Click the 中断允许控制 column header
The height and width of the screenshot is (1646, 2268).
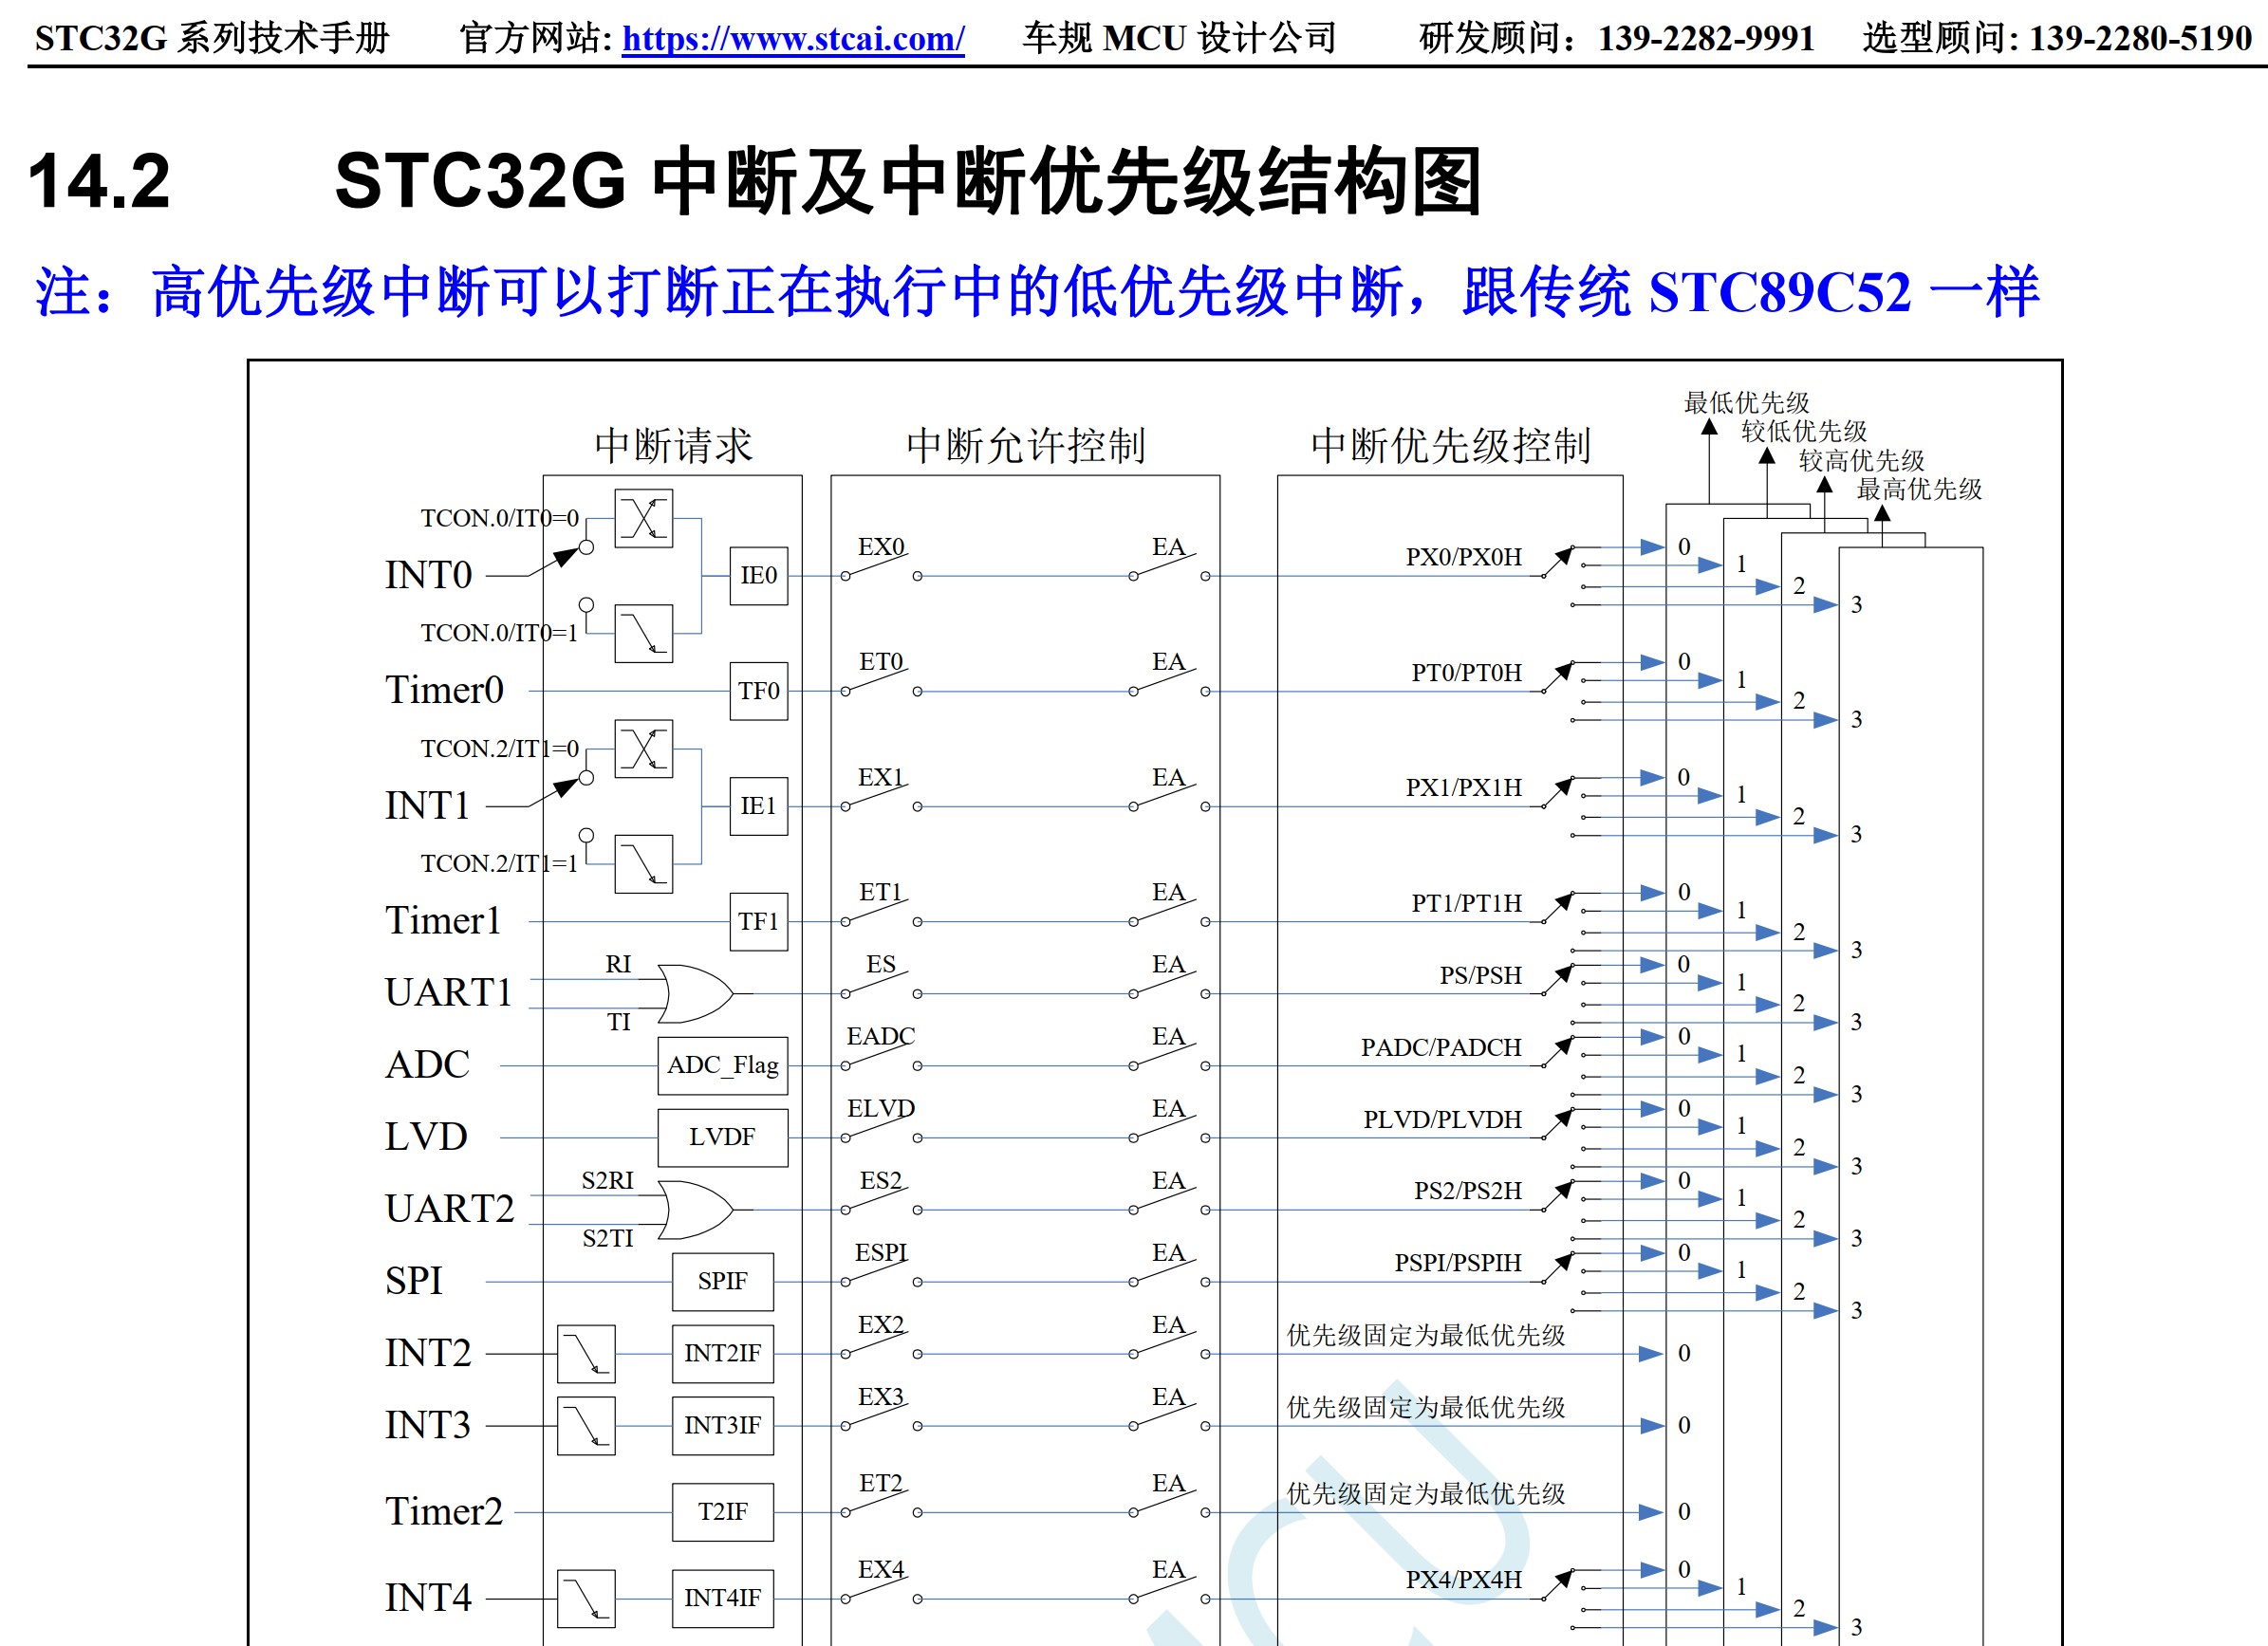(1025, 445)
